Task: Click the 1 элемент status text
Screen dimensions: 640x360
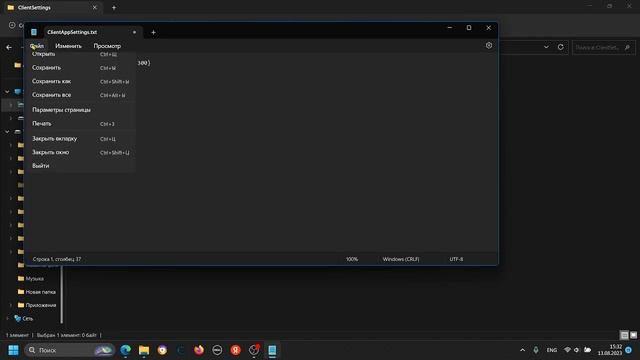Action: pyautogui.click(x=17, y=335)
